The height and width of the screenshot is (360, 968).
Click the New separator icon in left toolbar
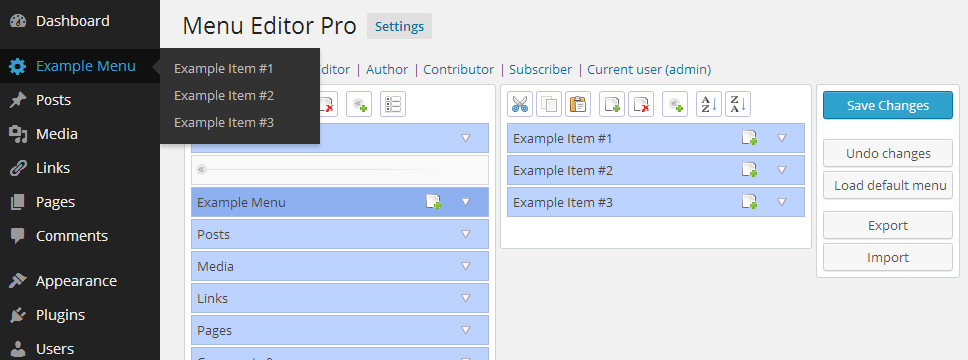coord(359,104)
